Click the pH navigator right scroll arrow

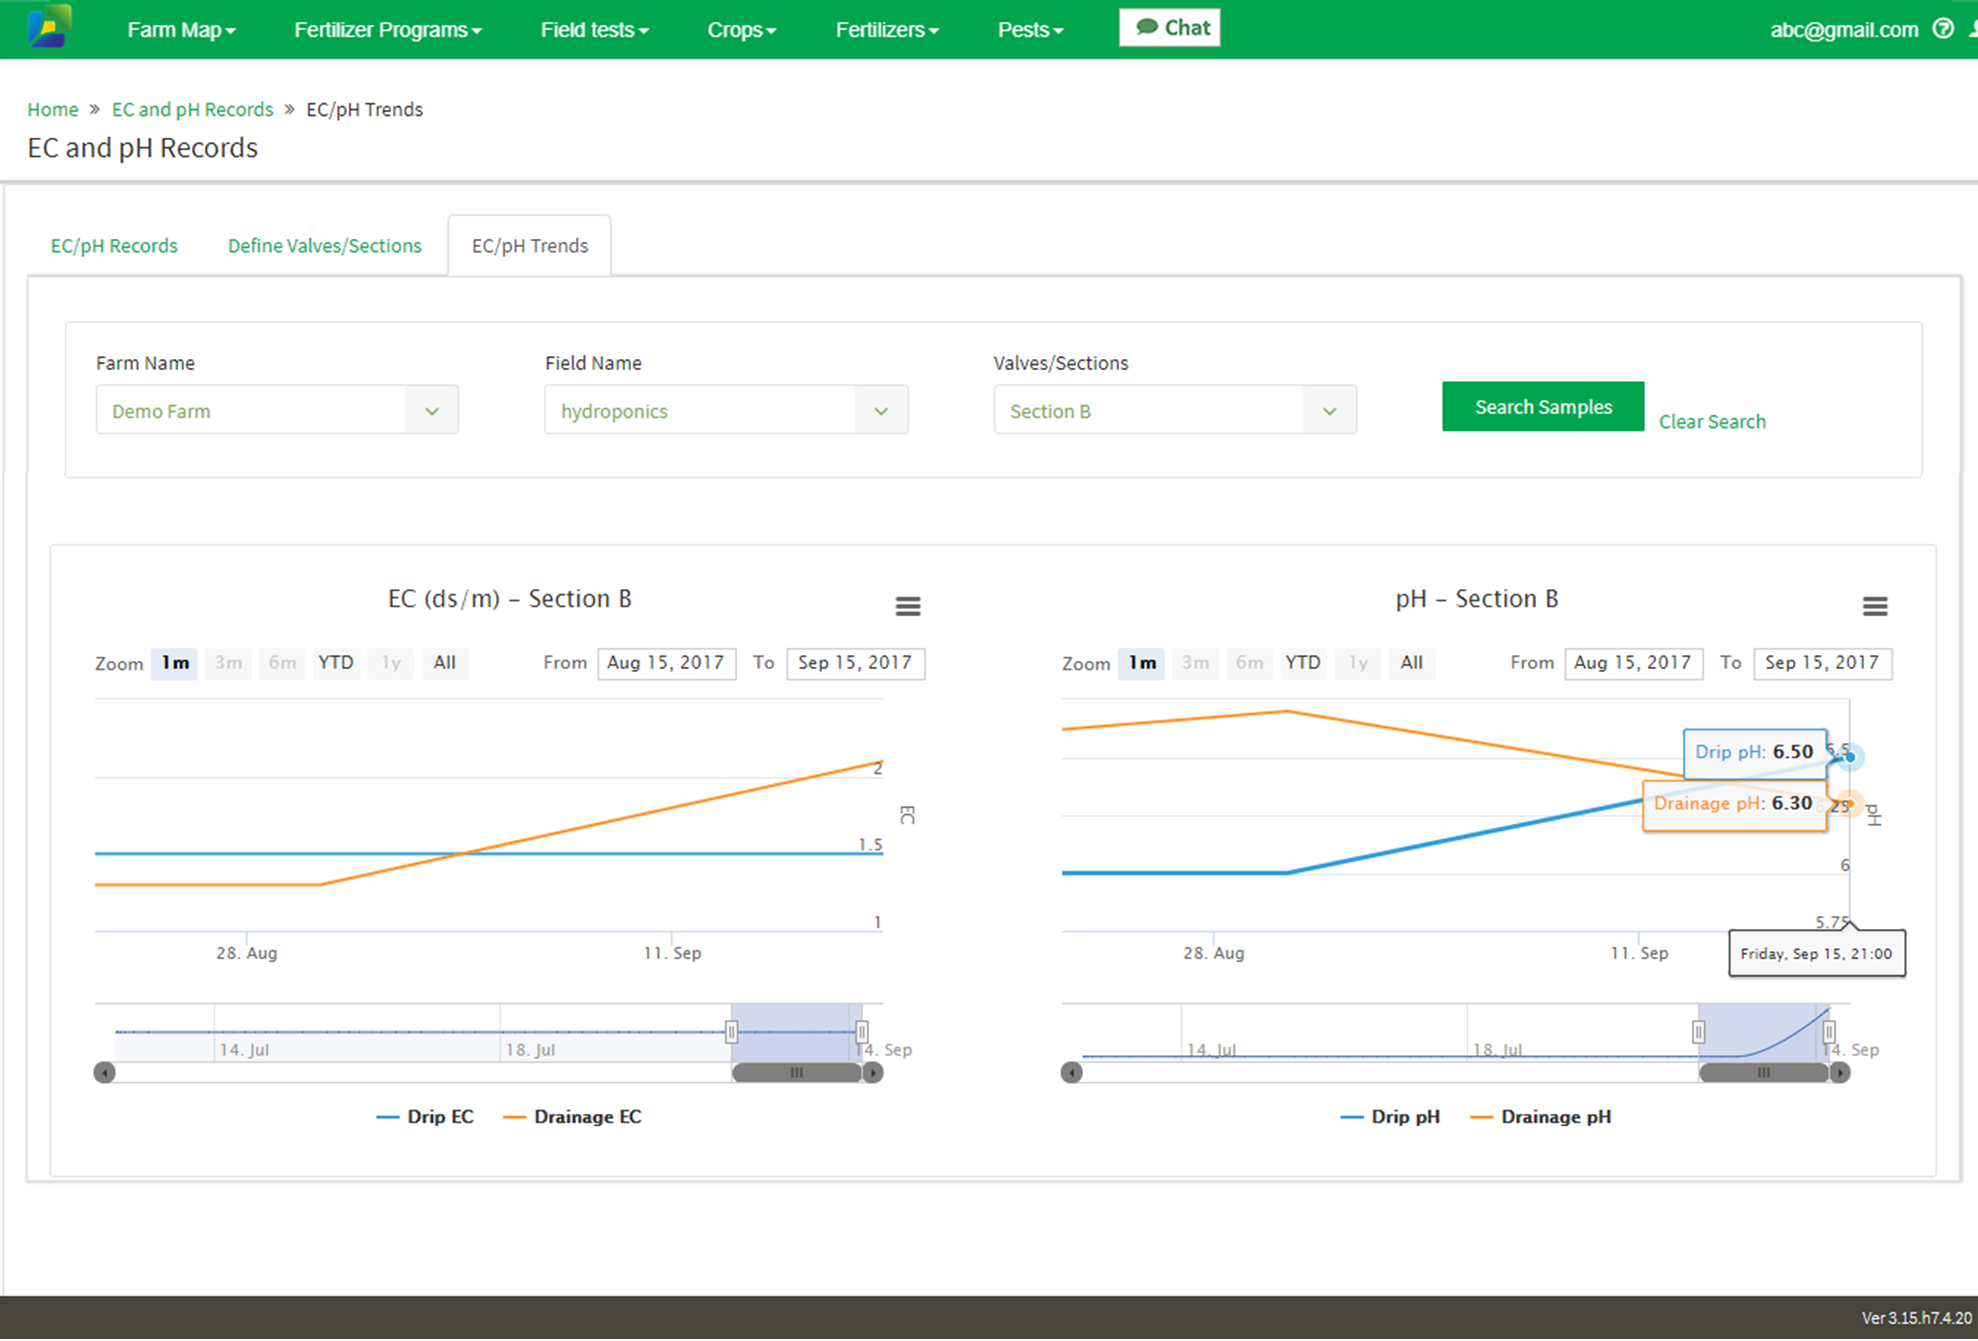pos(1840,1073)
